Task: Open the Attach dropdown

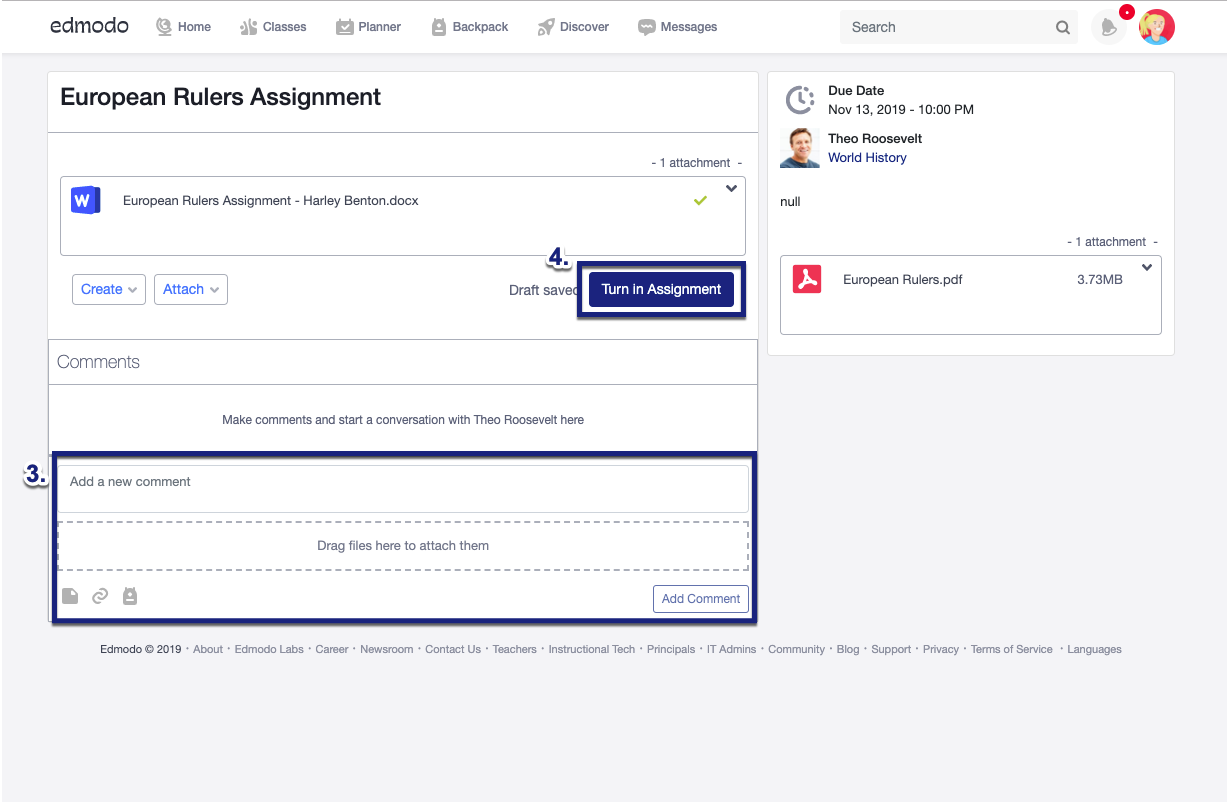Action: click(x=191, y=289)
